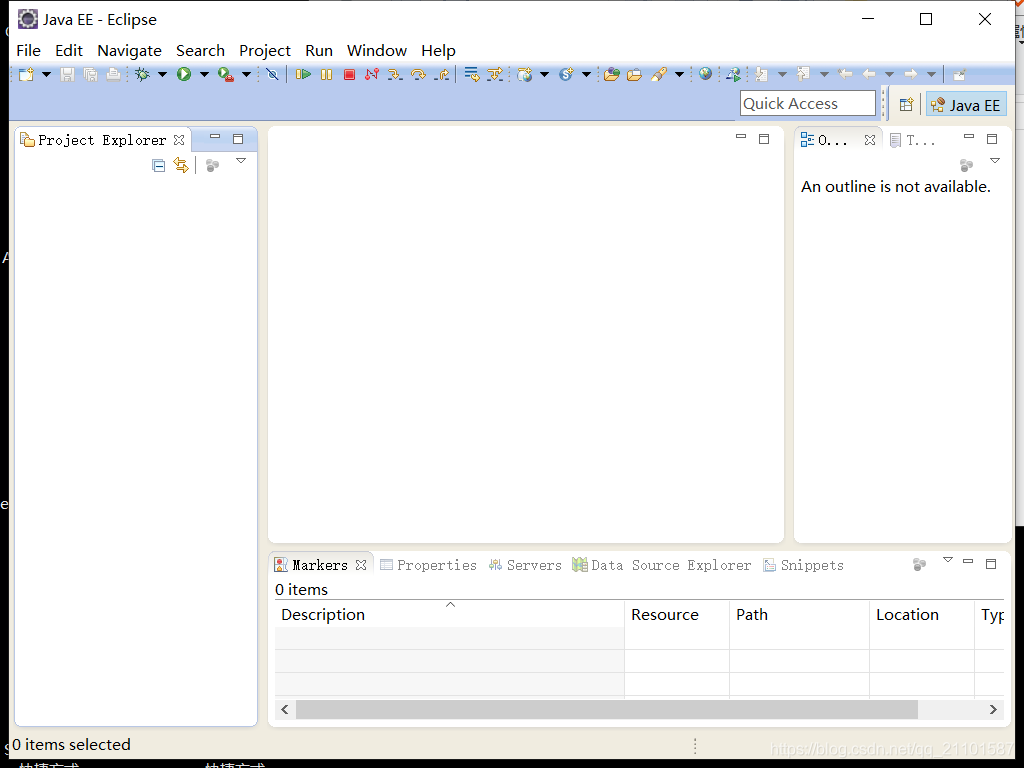Screen dimensions: 1024x768
Task: Launch Debug mode from the toolbar
Action: (x=143, y=74)
